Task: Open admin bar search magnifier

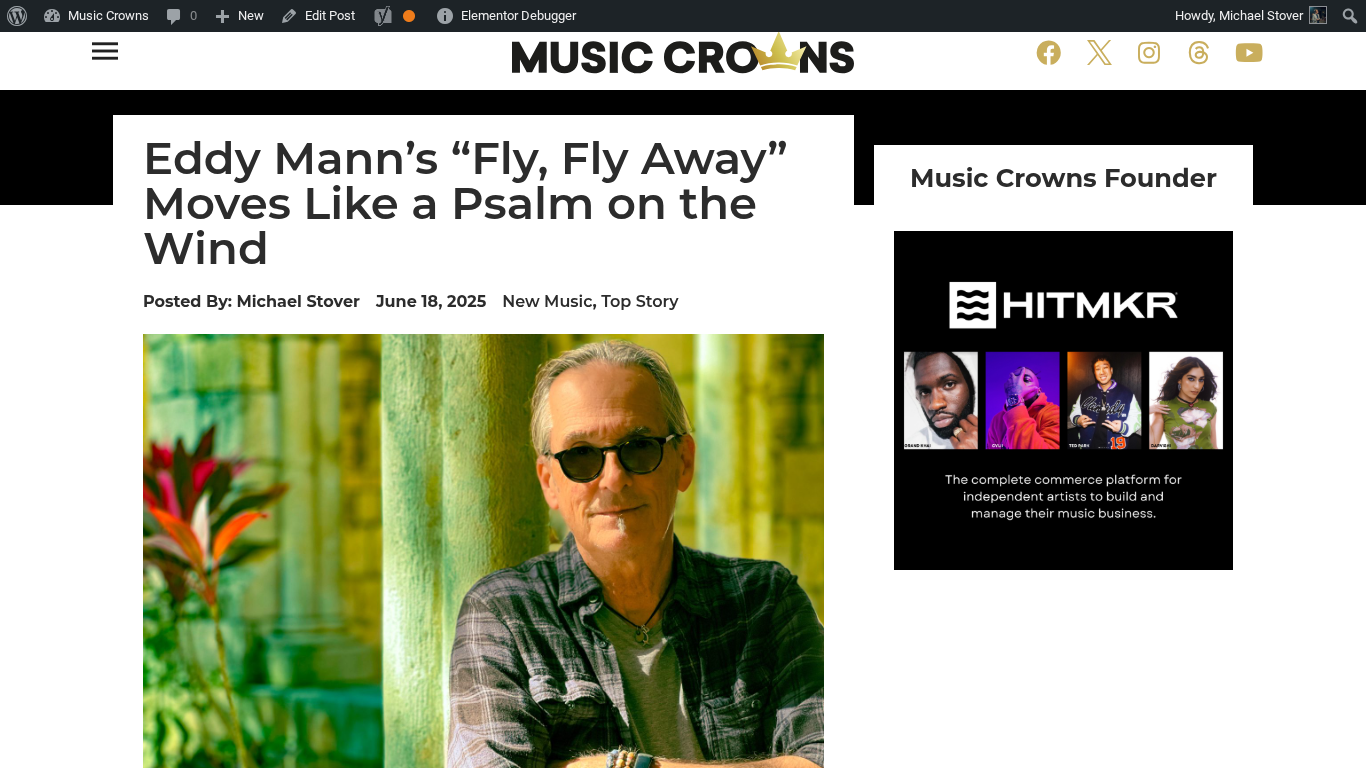Action: (x=1350, y=16)
